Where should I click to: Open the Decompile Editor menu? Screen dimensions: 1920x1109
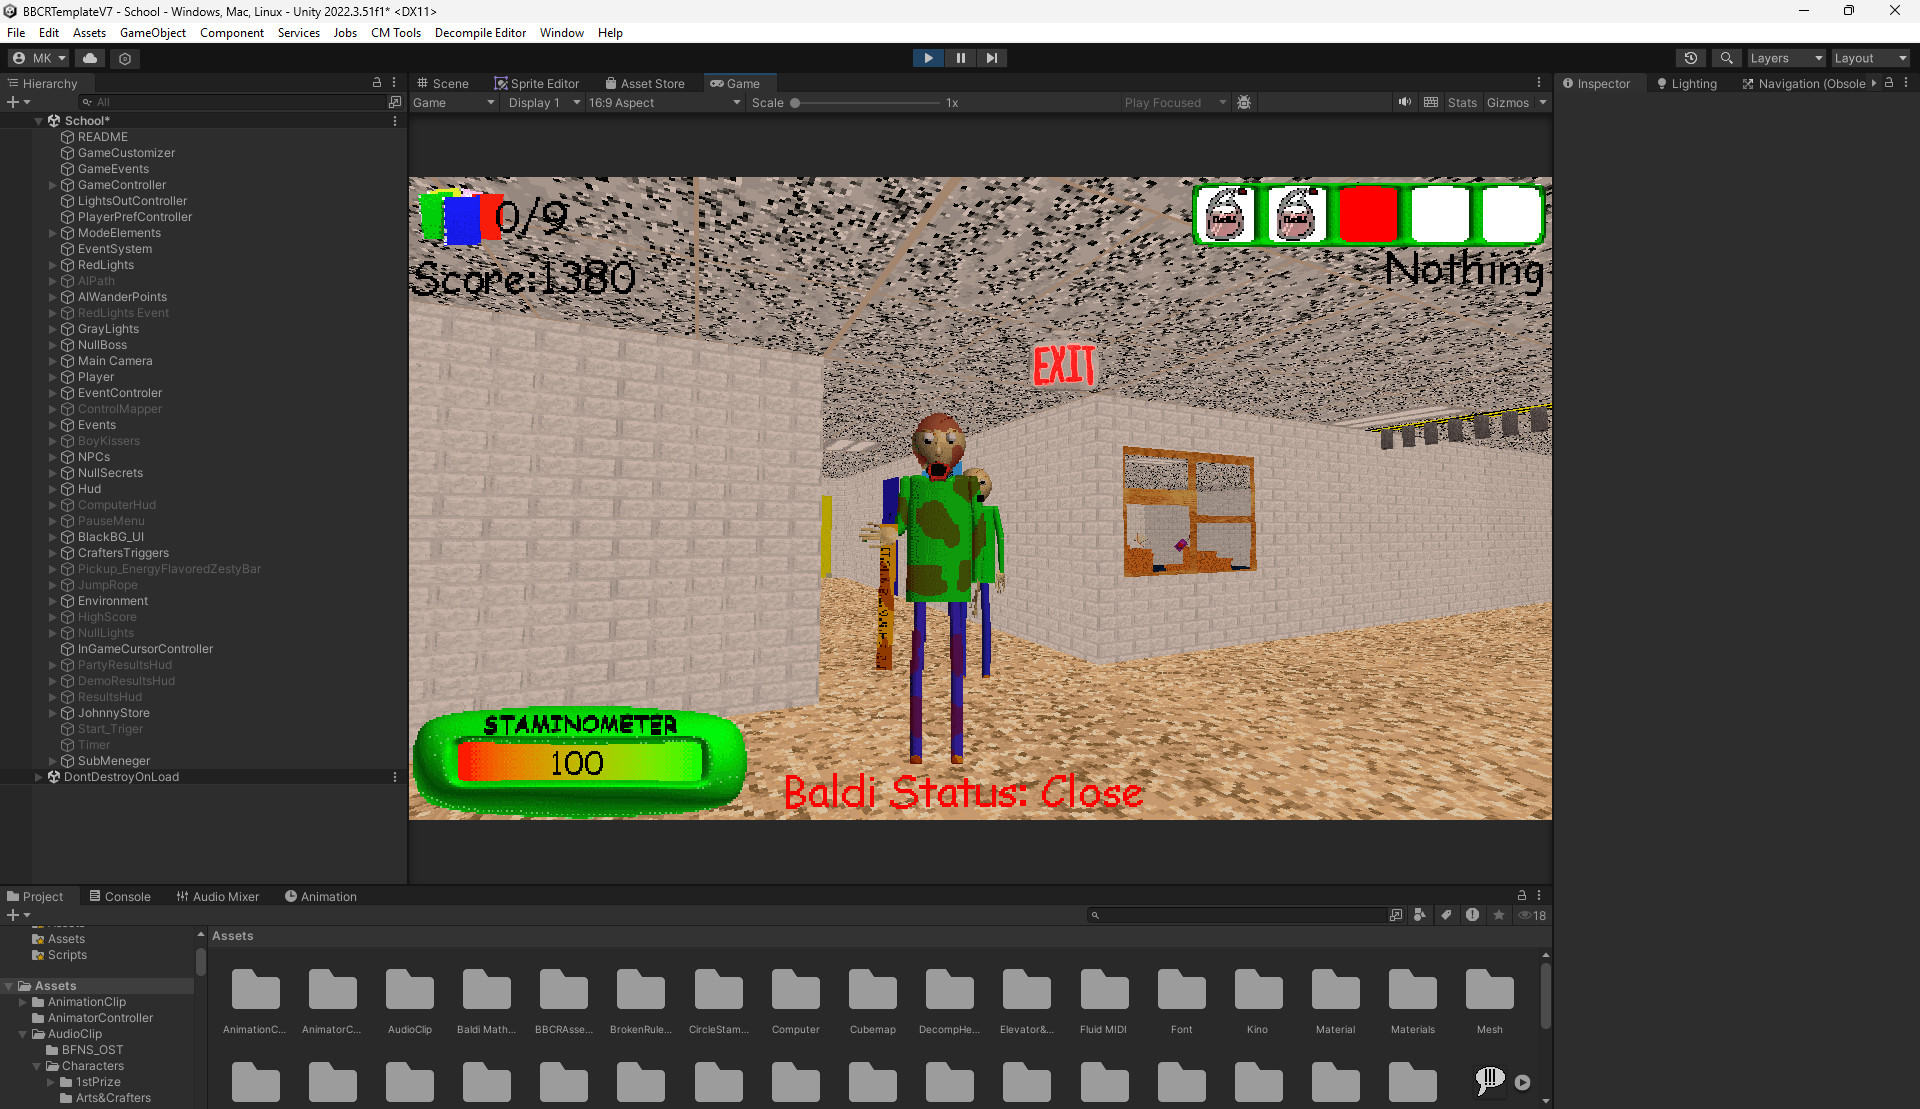coord(480,32)
